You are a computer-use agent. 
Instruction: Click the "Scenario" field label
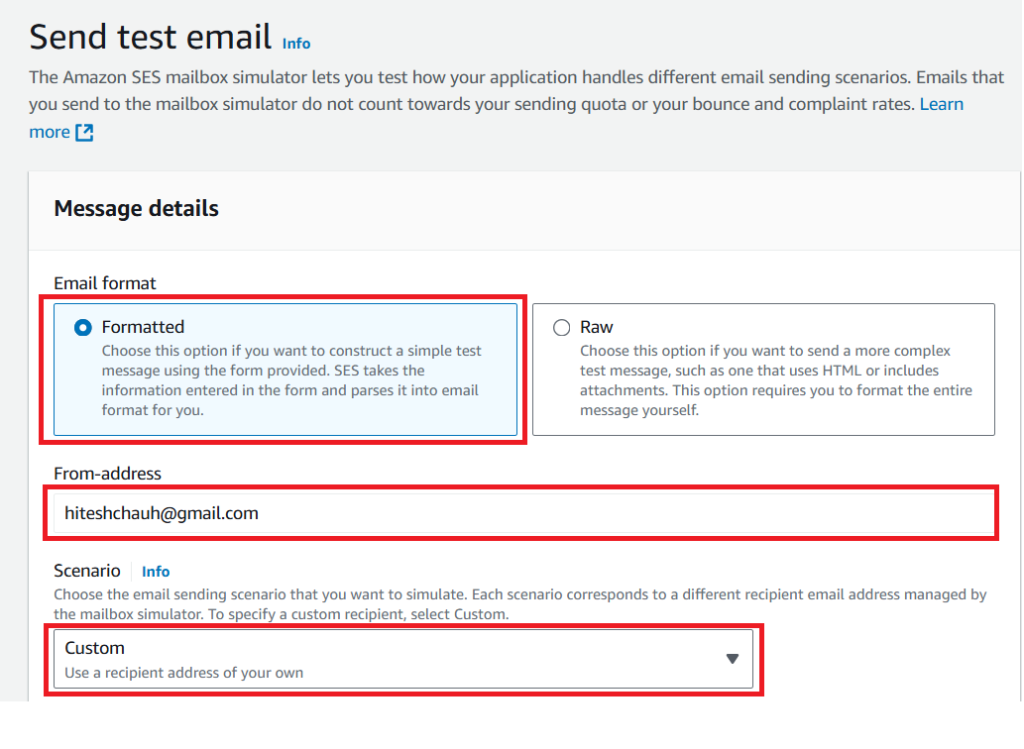[86, 571]
